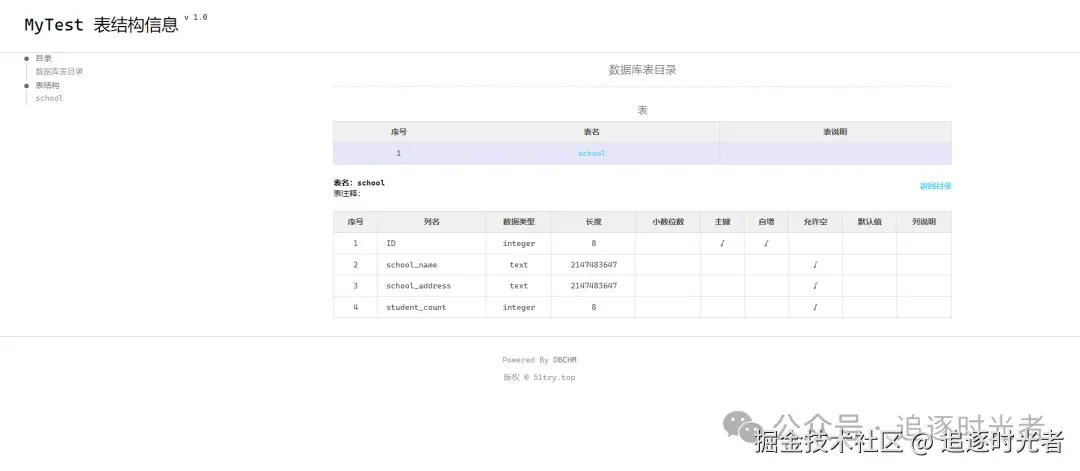The height and width of the screenshot is (471, 1080).
Task: Click the length 8 in the student_count row
Action: click(x=594, y=308)
